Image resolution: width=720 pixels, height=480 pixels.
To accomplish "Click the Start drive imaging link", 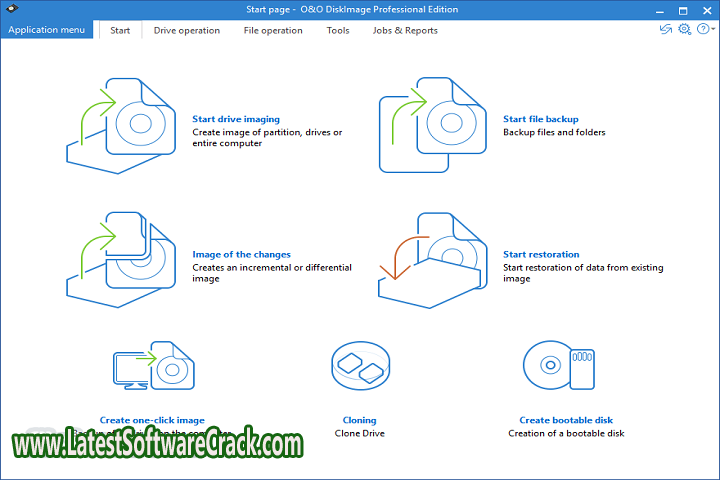I will (x=236, y=119).
